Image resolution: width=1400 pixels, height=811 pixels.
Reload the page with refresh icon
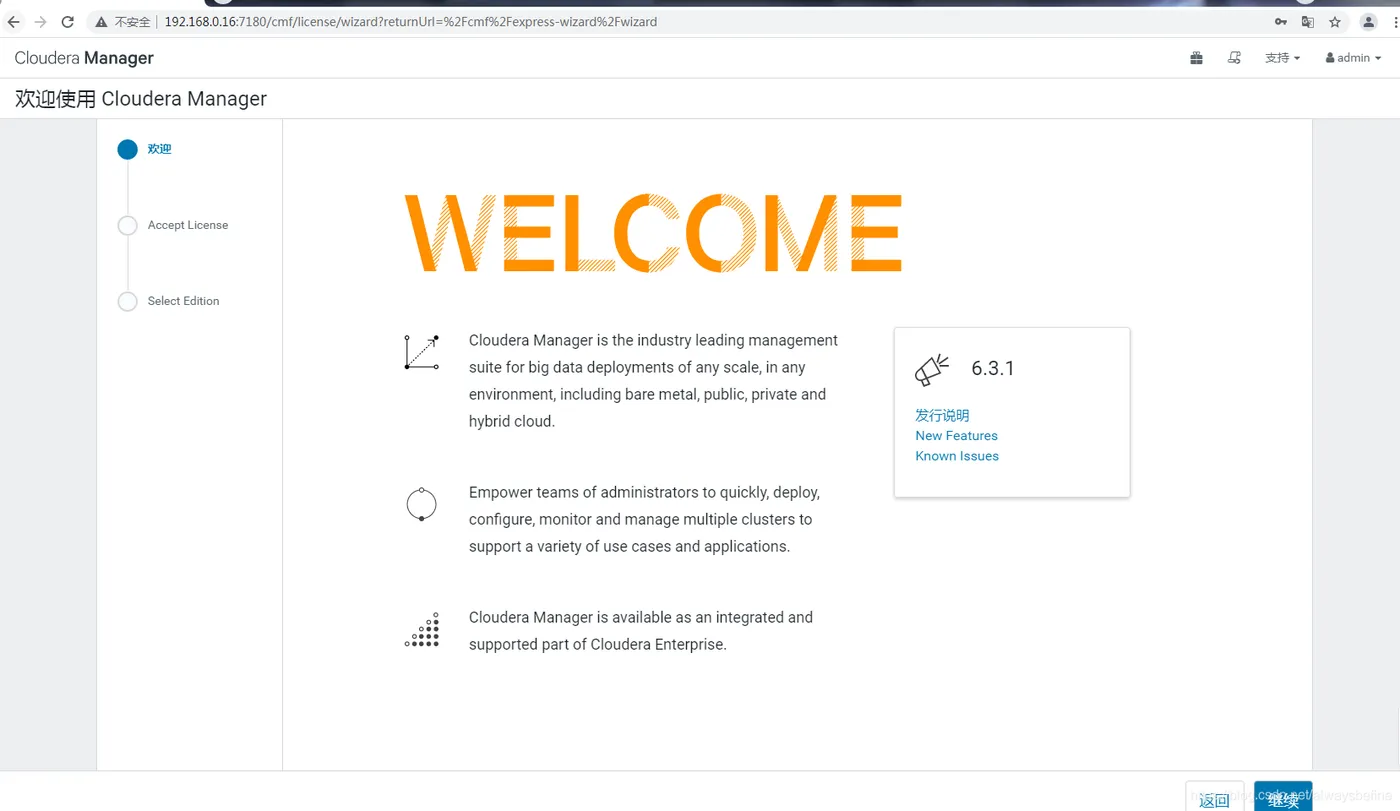pos(68,21)
